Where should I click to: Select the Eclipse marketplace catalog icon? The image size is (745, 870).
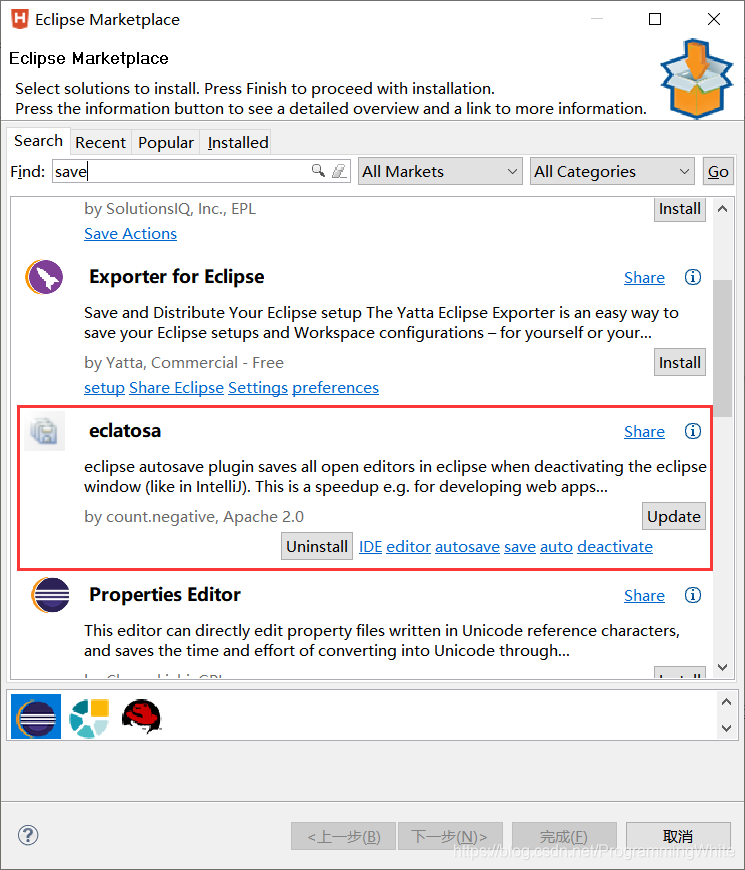click(36, 716)
